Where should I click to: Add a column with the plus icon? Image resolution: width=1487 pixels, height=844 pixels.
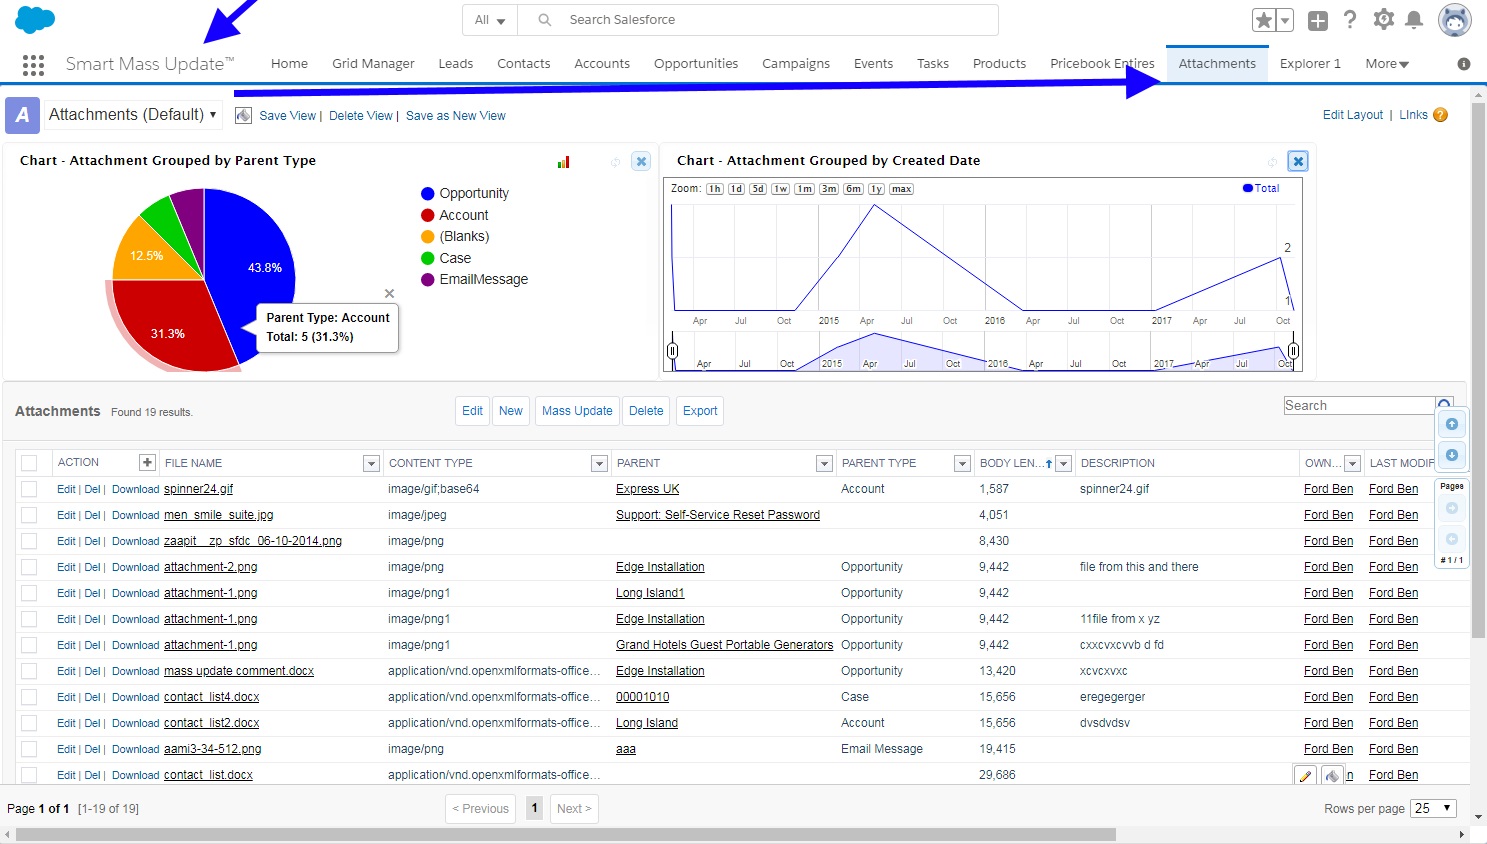point(147,462)
